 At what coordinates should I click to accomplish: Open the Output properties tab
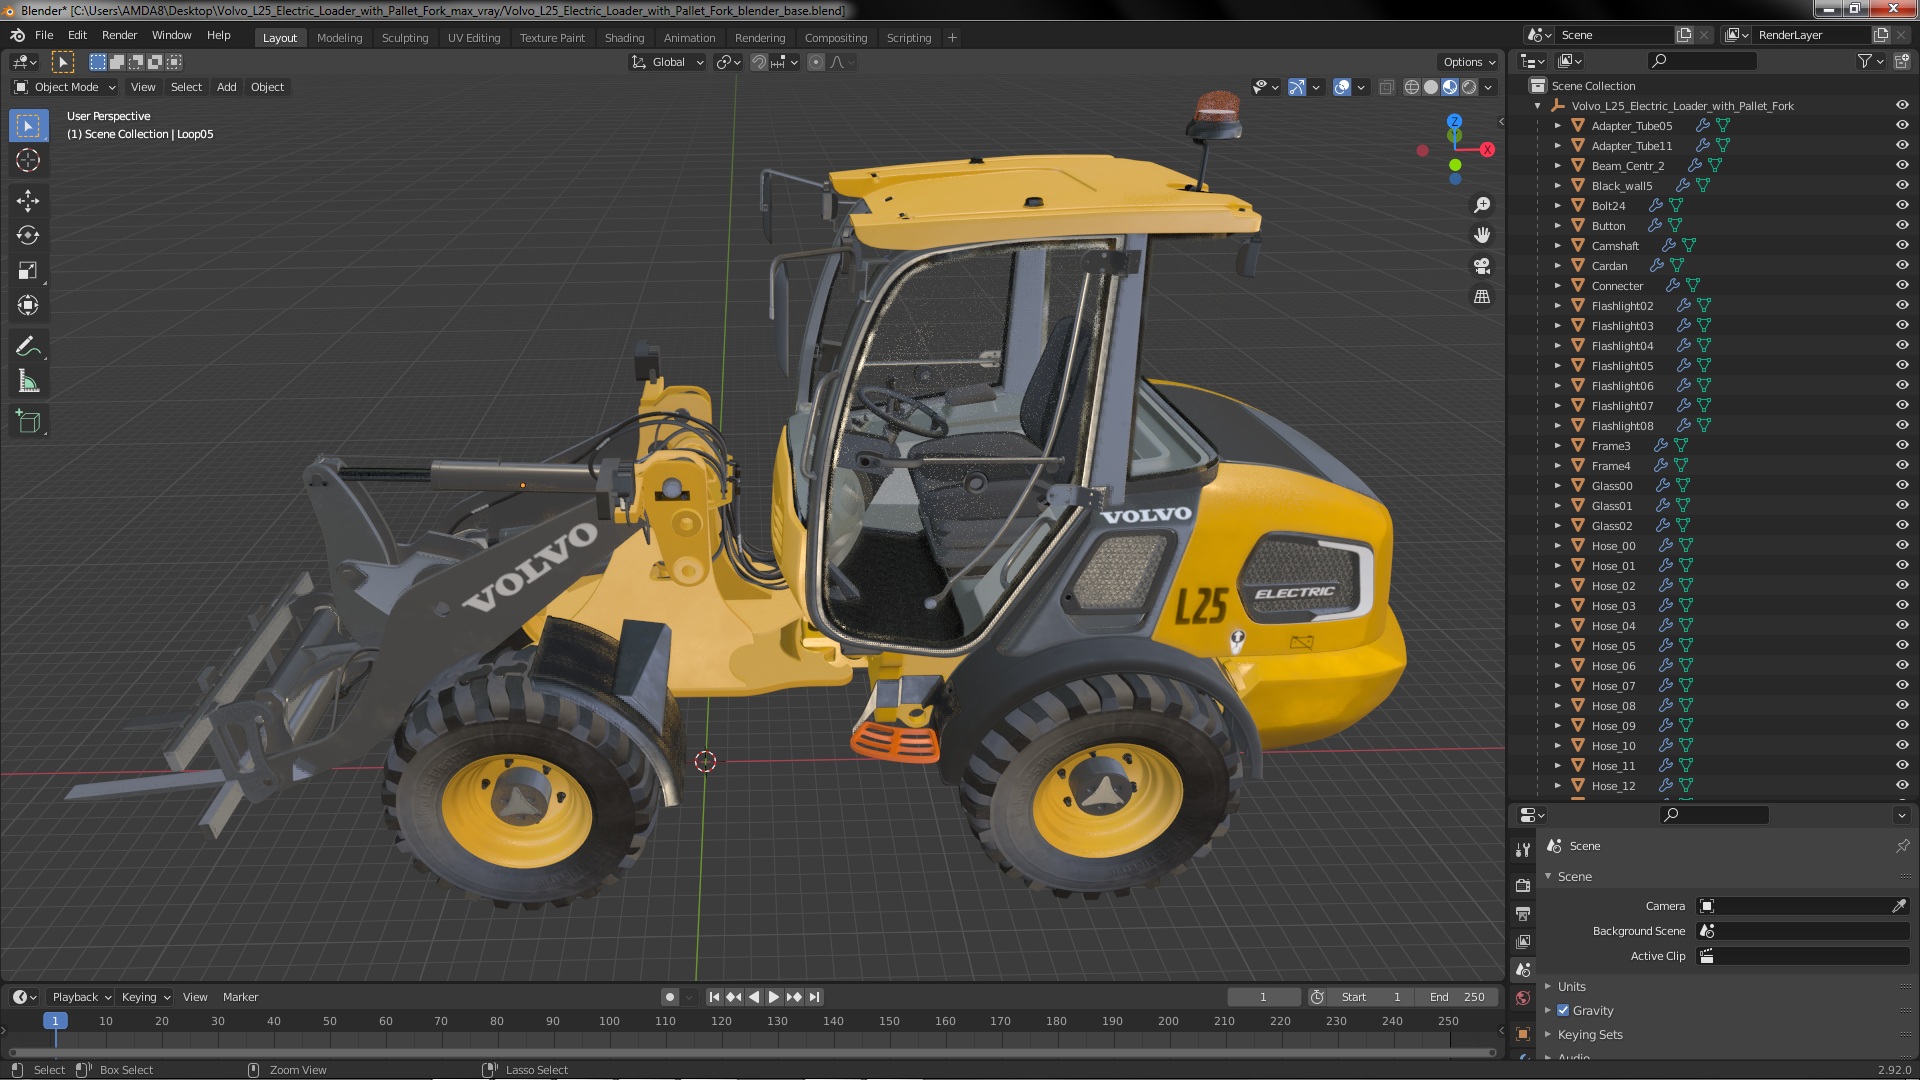pyautogui.click(x=1523, y=913)
